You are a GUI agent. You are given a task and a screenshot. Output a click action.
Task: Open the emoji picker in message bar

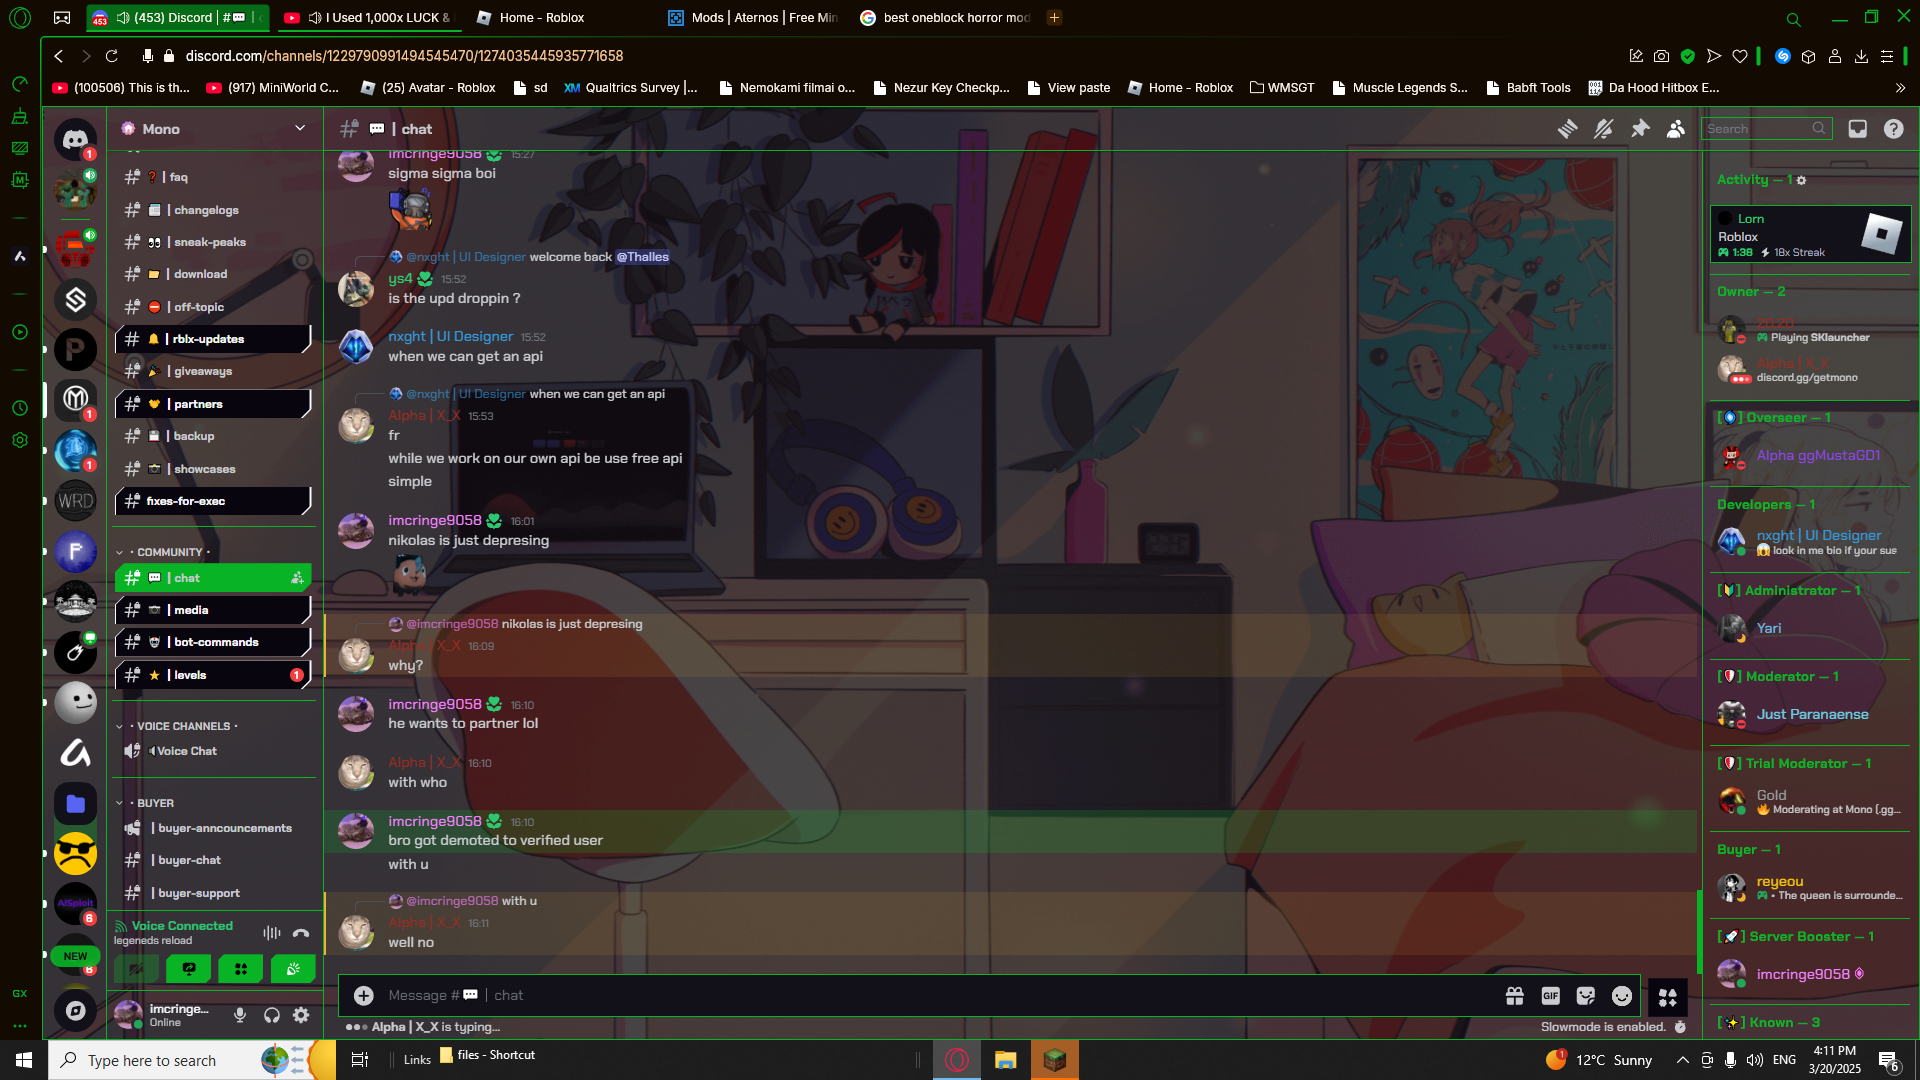coord(1621,996)
